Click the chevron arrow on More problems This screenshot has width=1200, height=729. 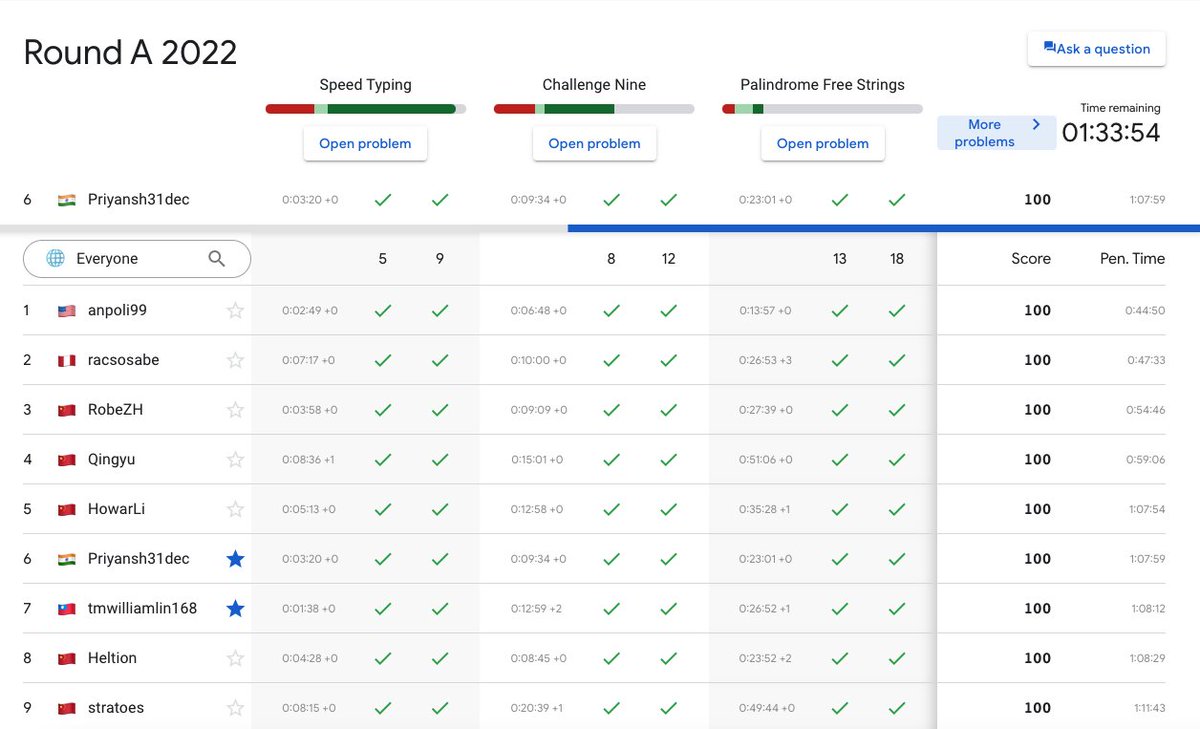tap(1036, 124)
